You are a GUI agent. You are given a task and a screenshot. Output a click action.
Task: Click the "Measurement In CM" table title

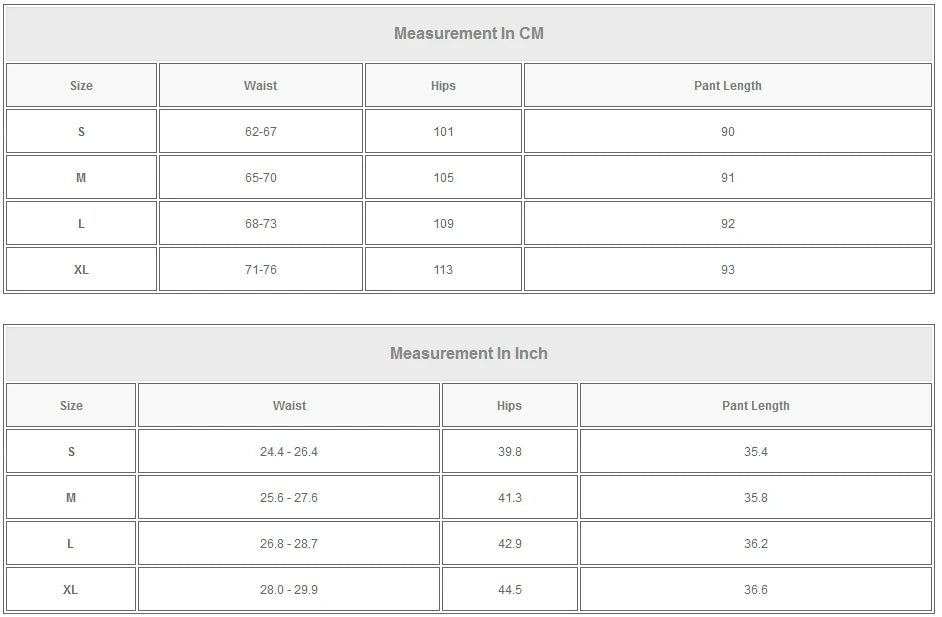click(x=469, y=33)
